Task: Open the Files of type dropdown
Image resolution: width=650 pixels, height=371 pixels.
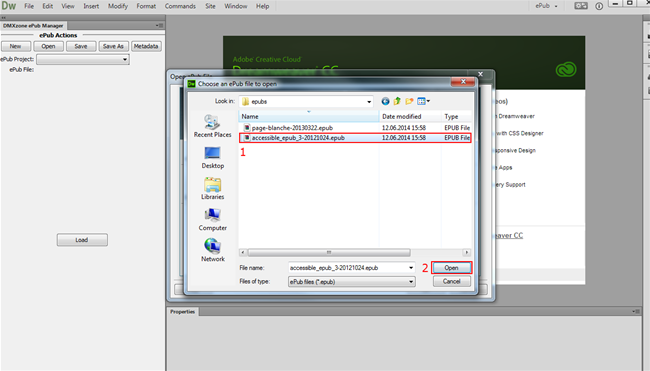Action: [352, 281]
